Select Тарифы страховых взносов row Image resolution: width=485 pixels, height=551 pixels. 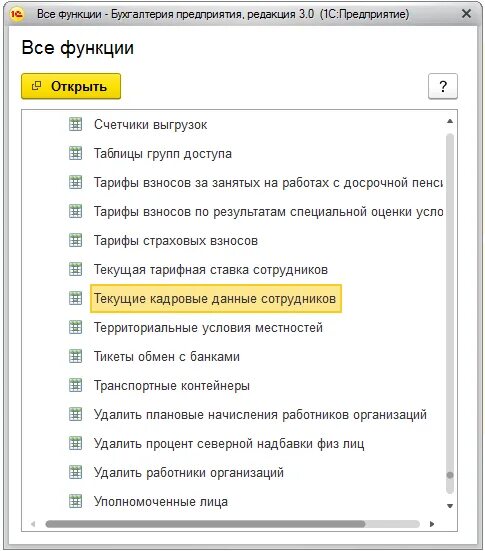tap(176, 241)
